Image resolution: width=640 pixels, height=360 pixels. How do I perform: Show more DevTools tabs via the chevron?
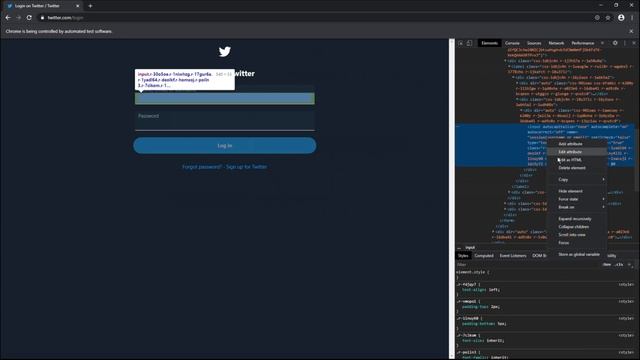tap(602, 43)
